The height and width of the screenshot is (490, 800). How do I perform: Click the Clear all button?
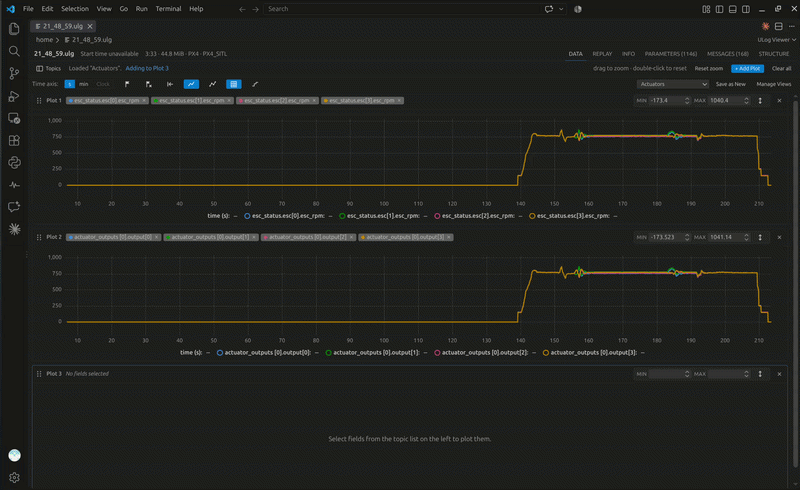(781, 68)
